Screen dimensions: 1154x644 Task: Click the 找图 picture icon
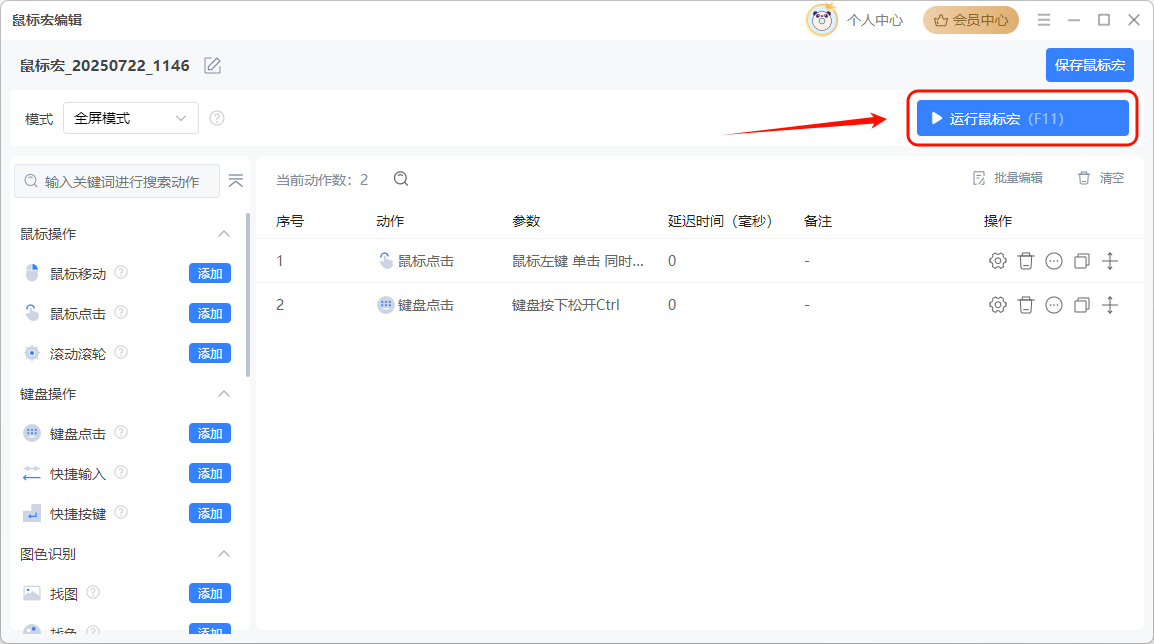click(x=32, y=593)
